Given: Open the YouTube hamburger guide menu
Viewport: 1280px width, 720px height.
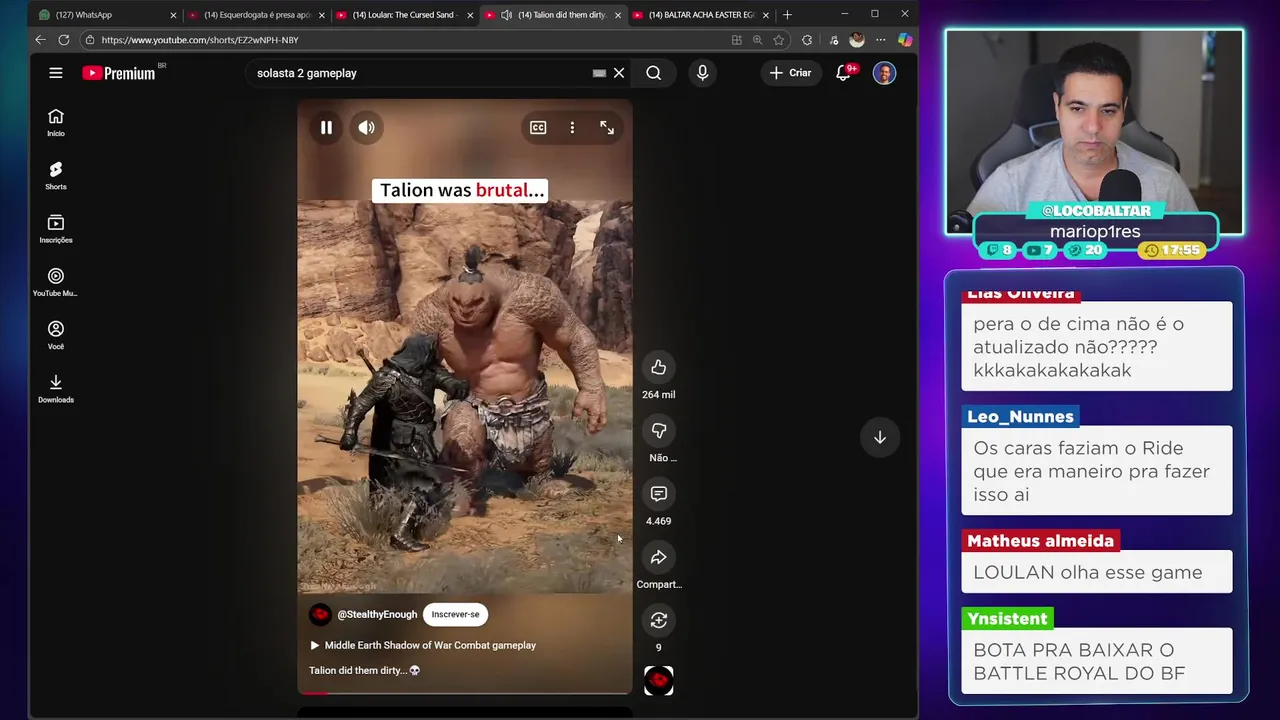Looking at the screenshot, I should (56, 73).
